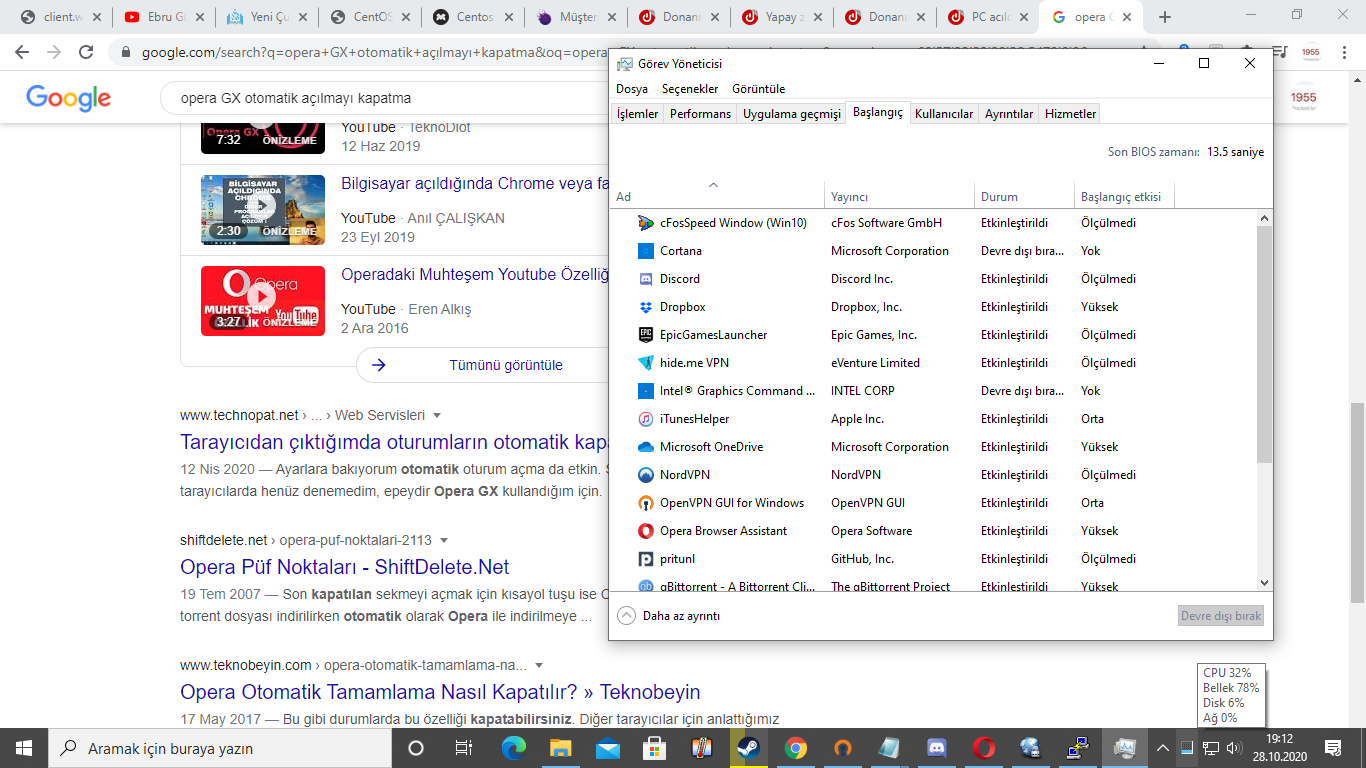Open the Mail app from taskbar
Viewport: 1366px width, 768px height.
pos(607,748)
